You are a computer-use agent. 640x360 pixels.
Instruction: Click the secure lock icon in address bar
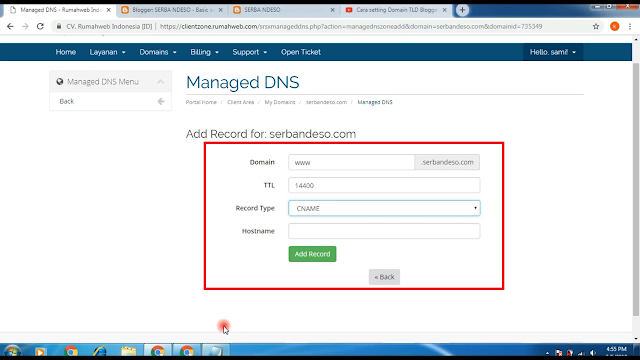coord(59,26)
